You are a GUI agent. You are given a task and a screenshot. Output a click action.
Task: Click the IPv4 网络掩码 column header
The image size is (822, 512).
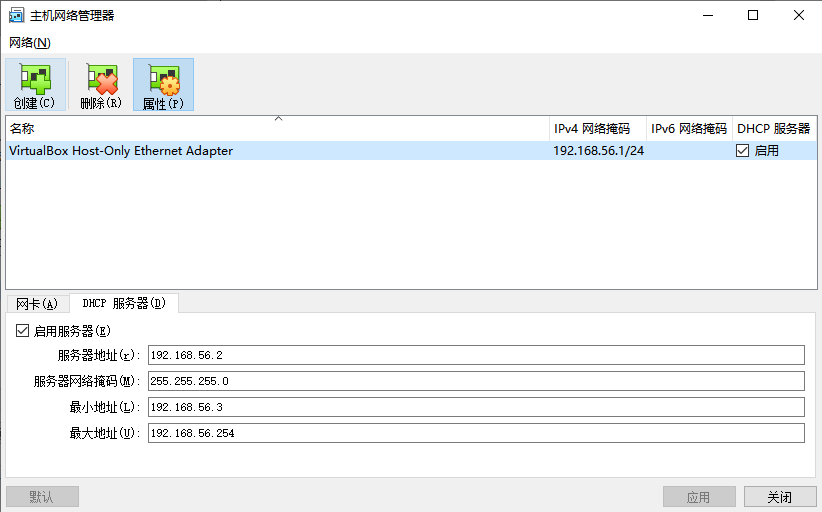click(x=598, y=128)
